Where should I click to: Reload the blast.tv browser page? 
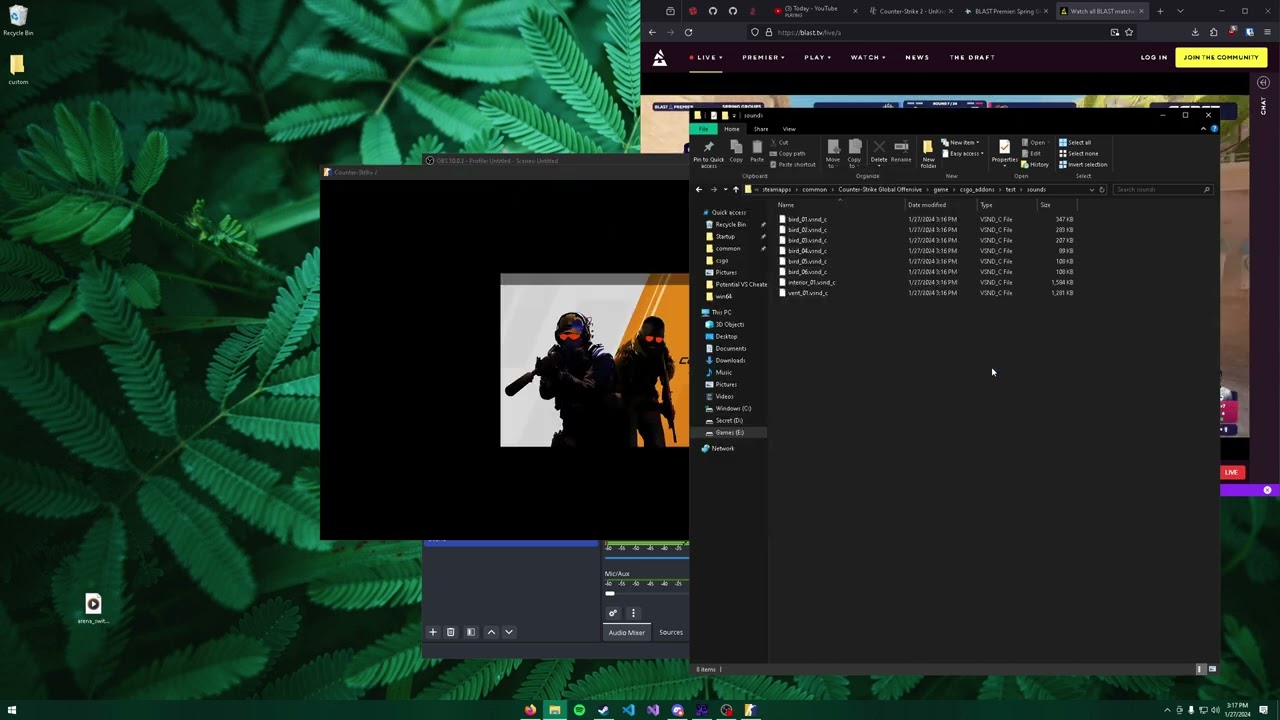pyautogui.click(x=688, y=32)
